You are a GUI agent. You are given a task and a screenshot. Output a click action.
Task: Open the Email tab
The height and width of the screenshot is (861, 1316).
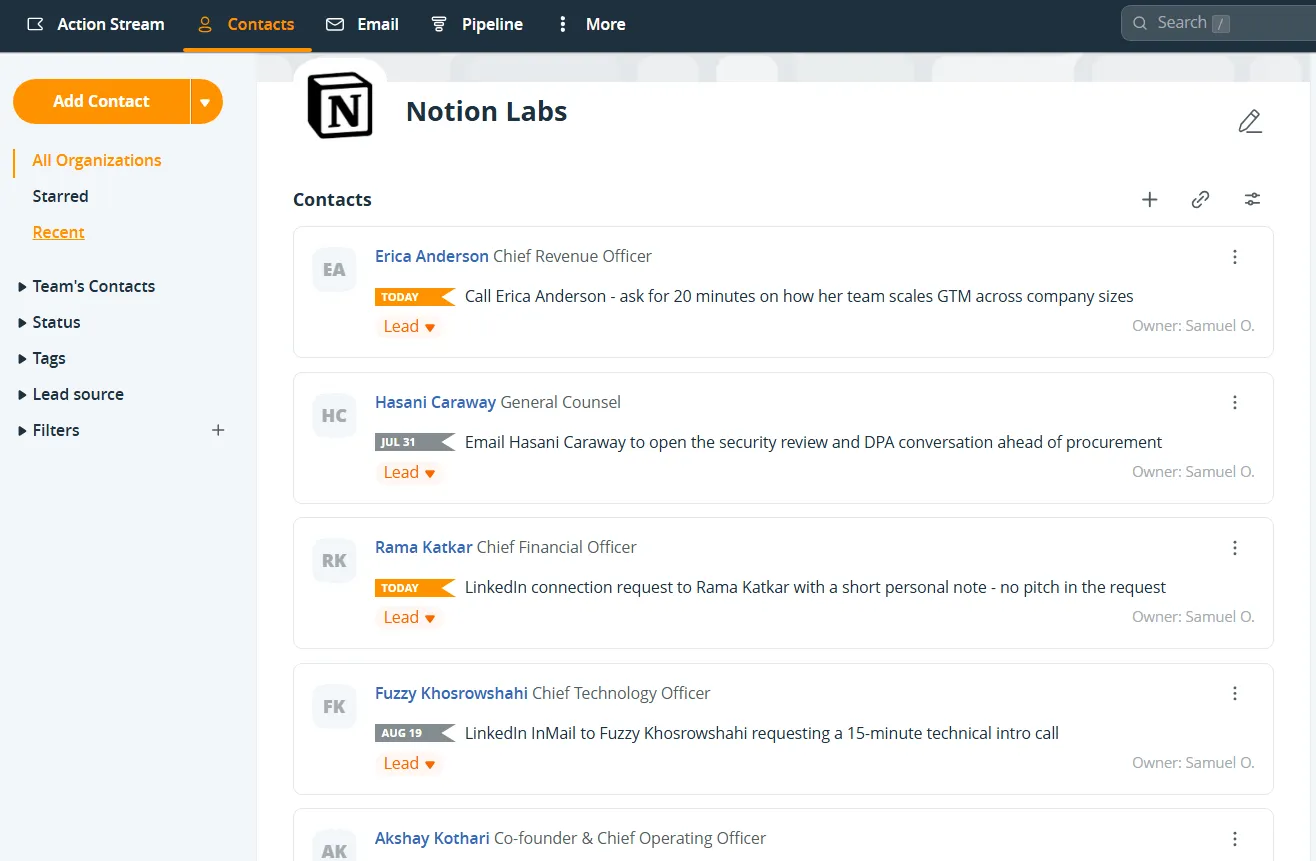(362, 24)
